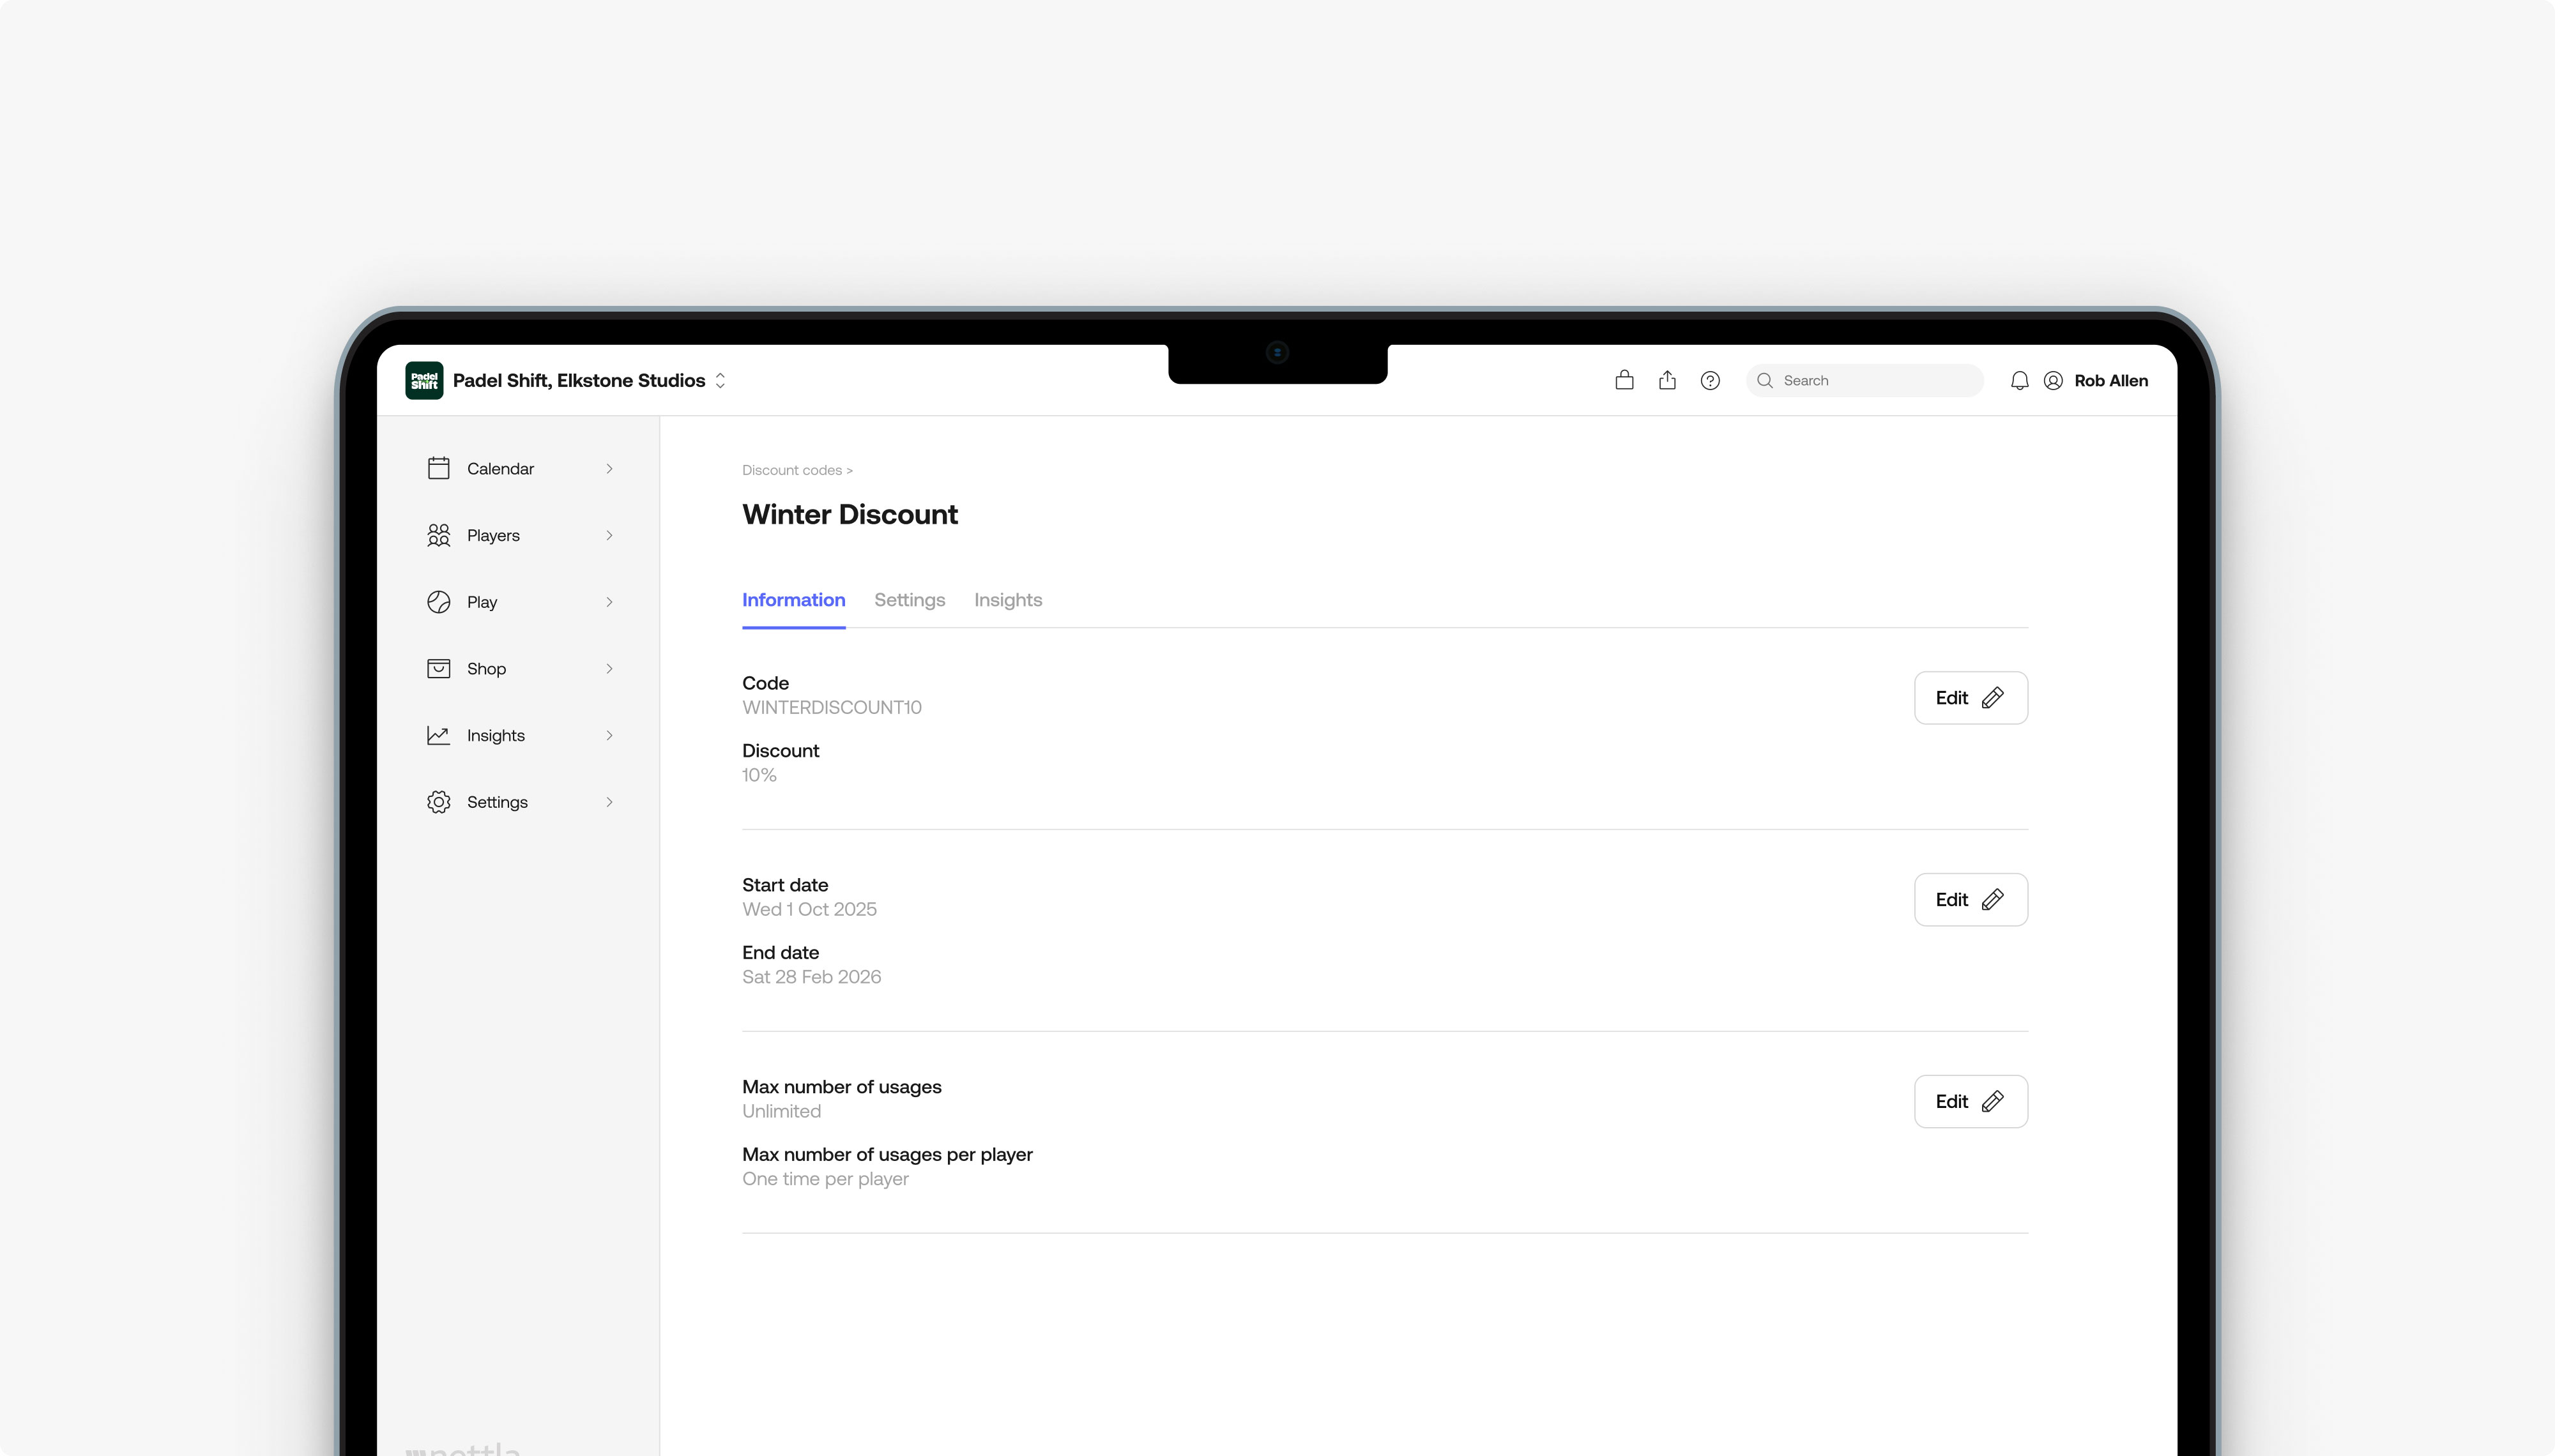Edit the Code and Discount section
The width and height of the screenshot is (2555, 1456).
click(x=1970, y=698)
